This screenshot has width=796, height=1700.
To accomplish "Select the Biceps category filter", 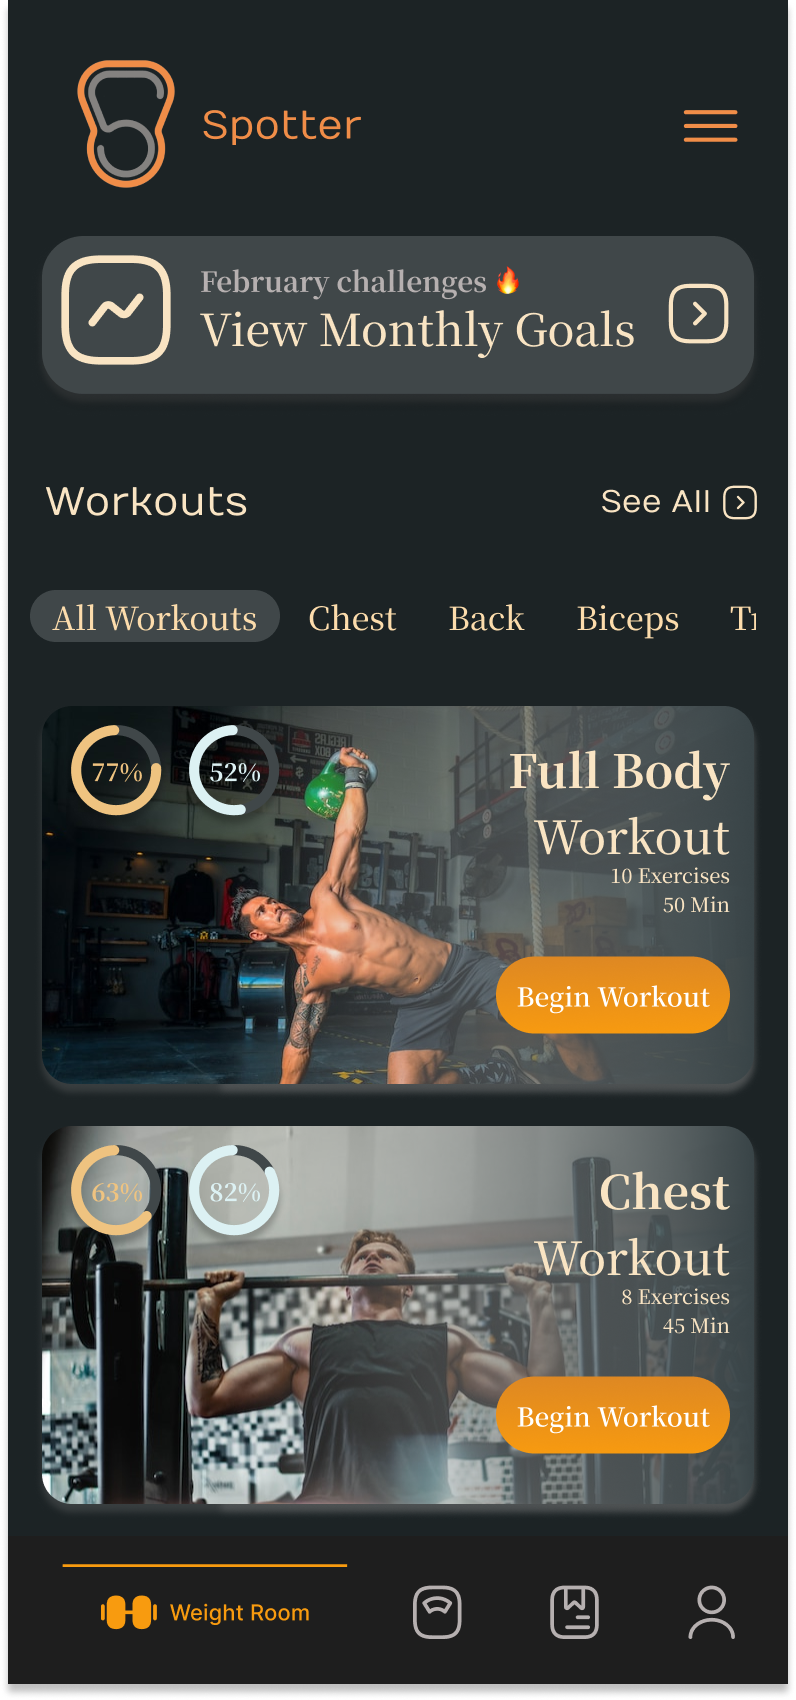I will pyautogui.click(x=628, y=618).
